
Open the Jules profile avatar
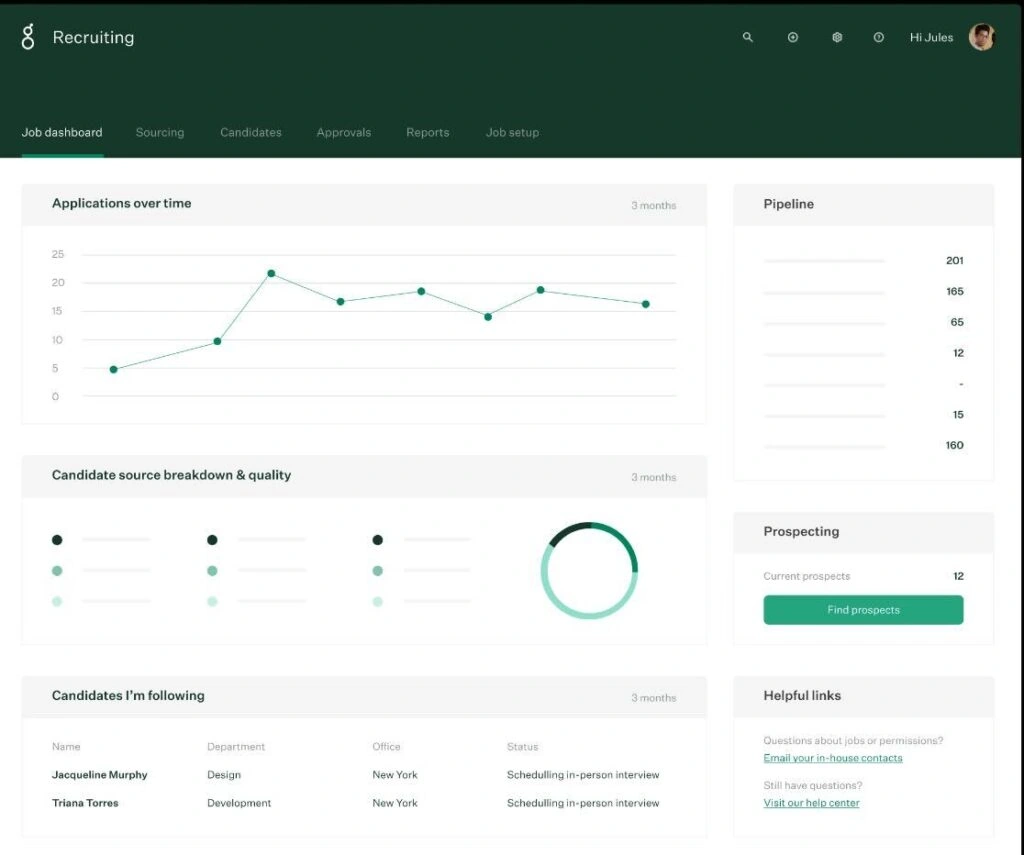[x=981, y=37]
